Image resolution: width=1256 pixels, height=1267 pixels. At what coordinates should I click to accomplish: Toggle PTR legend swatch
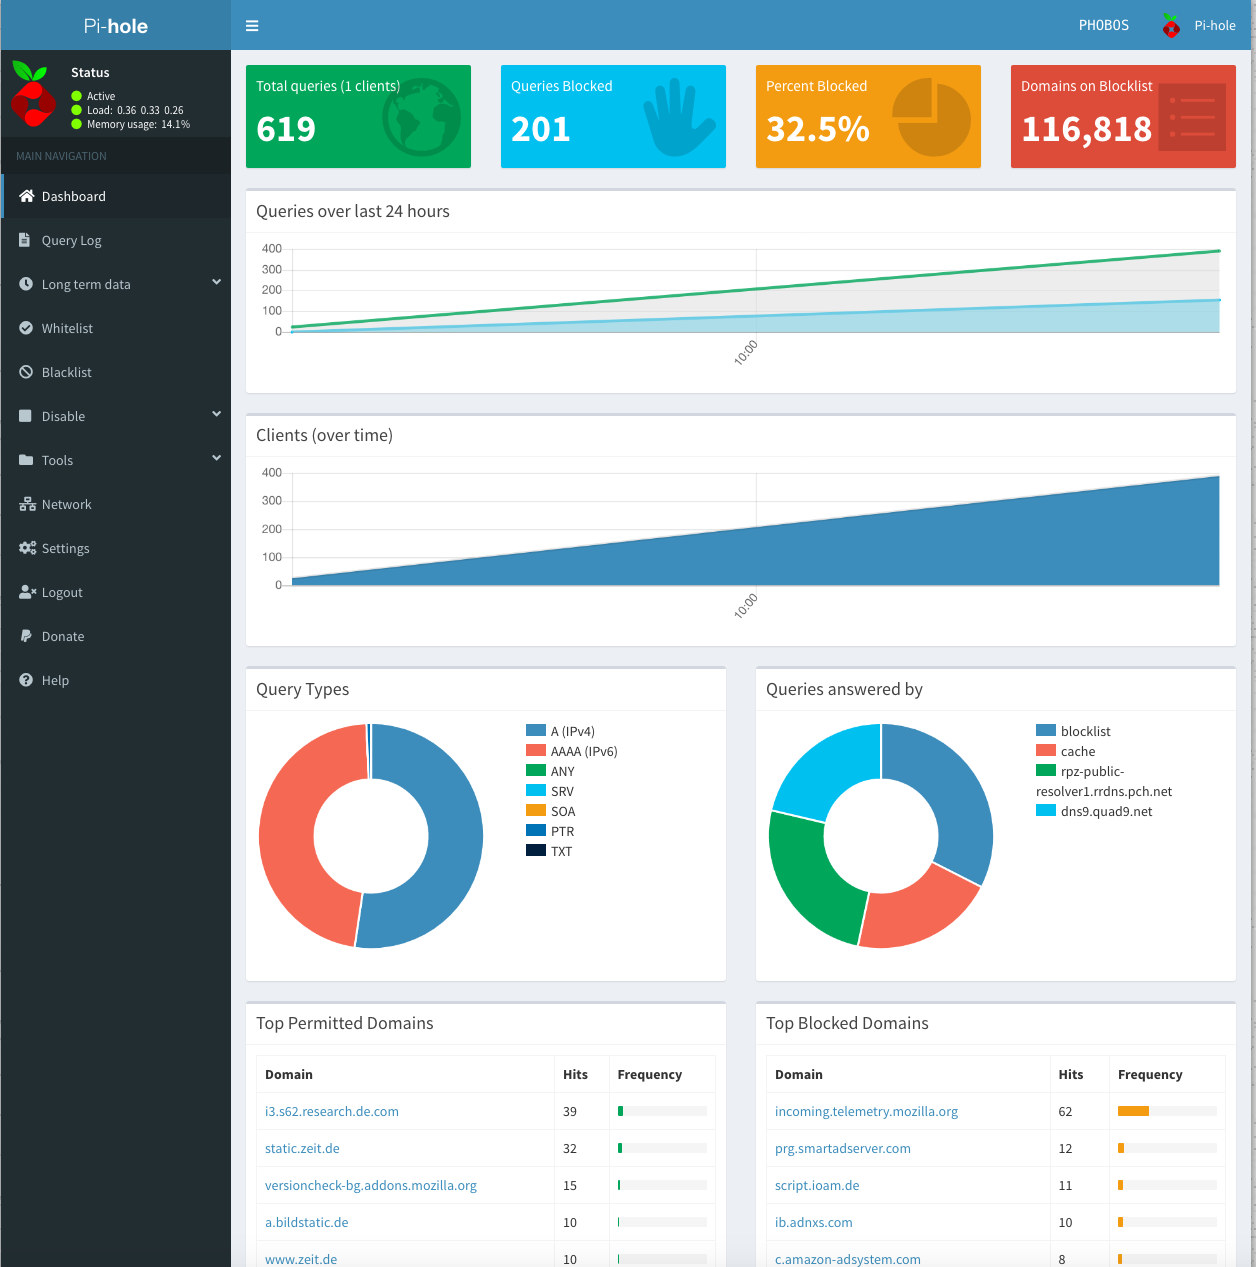click(x=536, y=831)
